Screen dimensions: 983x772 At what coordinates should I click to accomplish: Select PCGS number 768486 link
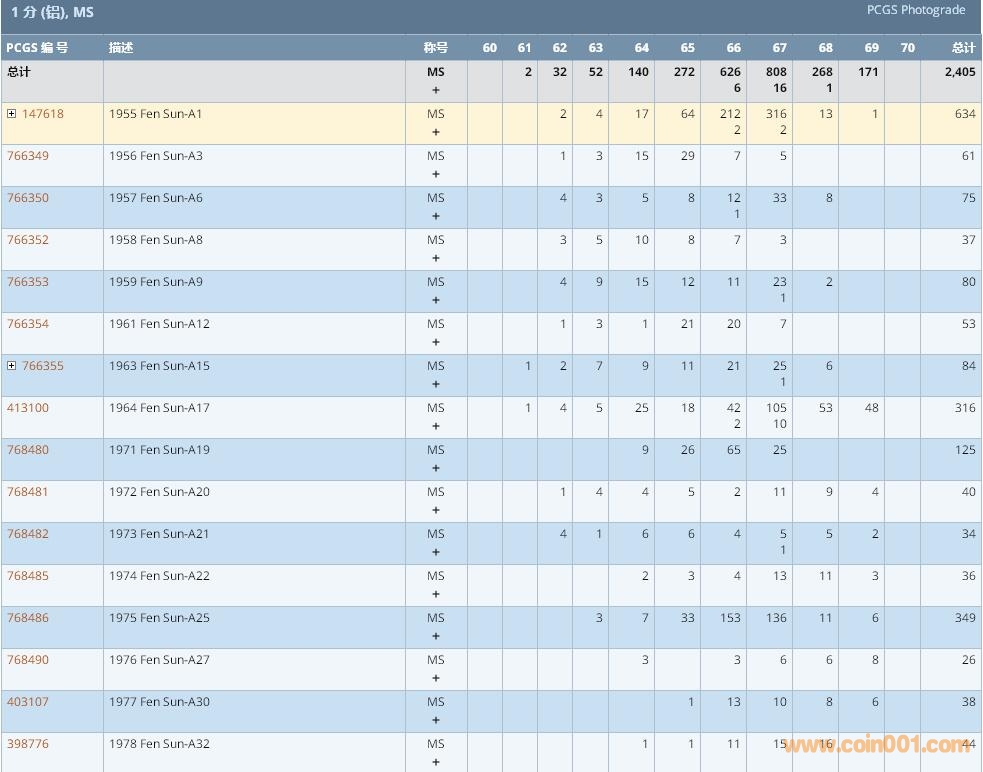pyautogui.click(x=28, y=618)
